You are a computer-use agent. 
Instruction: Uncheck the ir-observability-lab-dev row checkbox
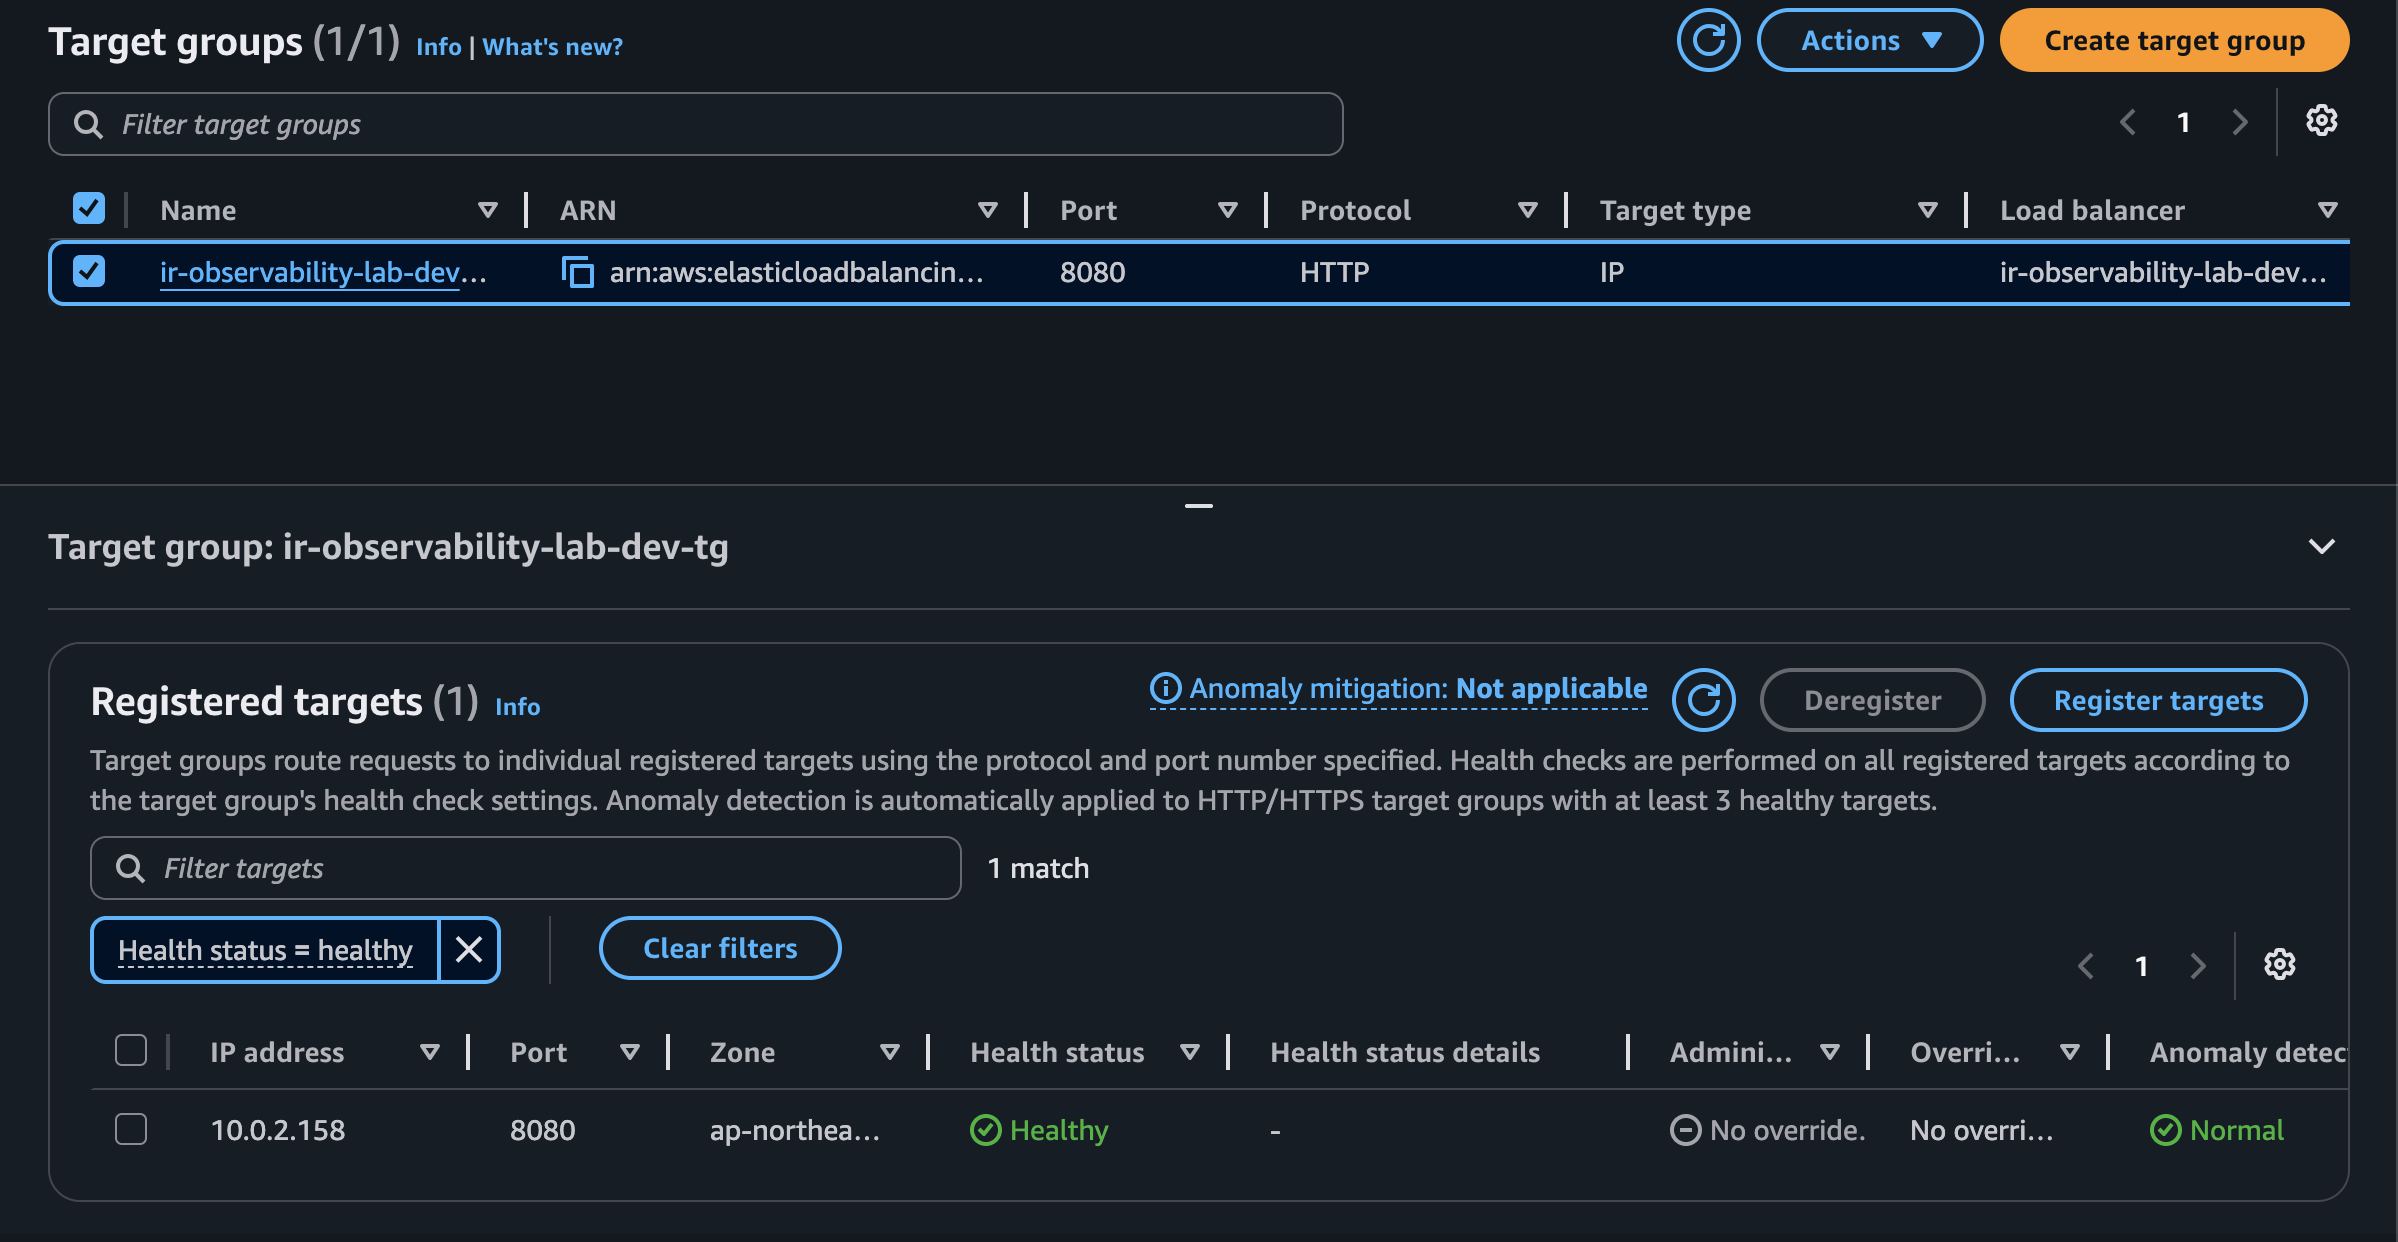(89, 271)
